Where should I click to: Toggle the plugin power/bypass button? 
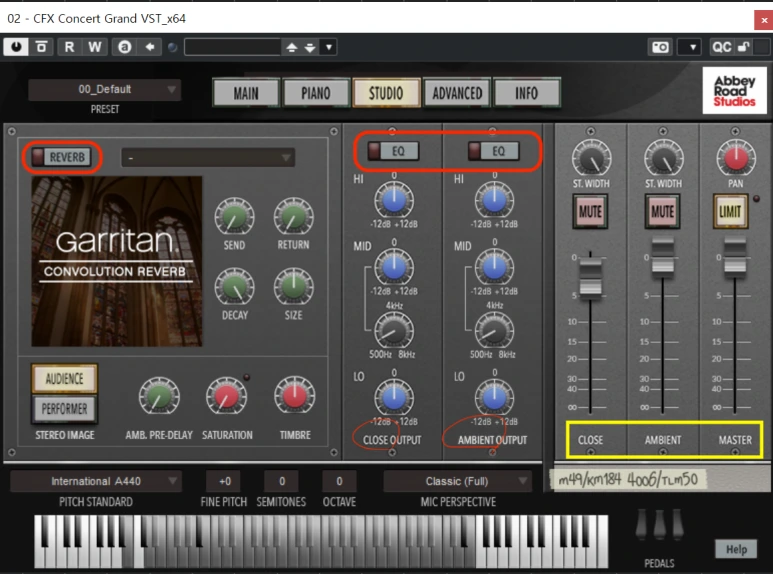tap(16, 47)
